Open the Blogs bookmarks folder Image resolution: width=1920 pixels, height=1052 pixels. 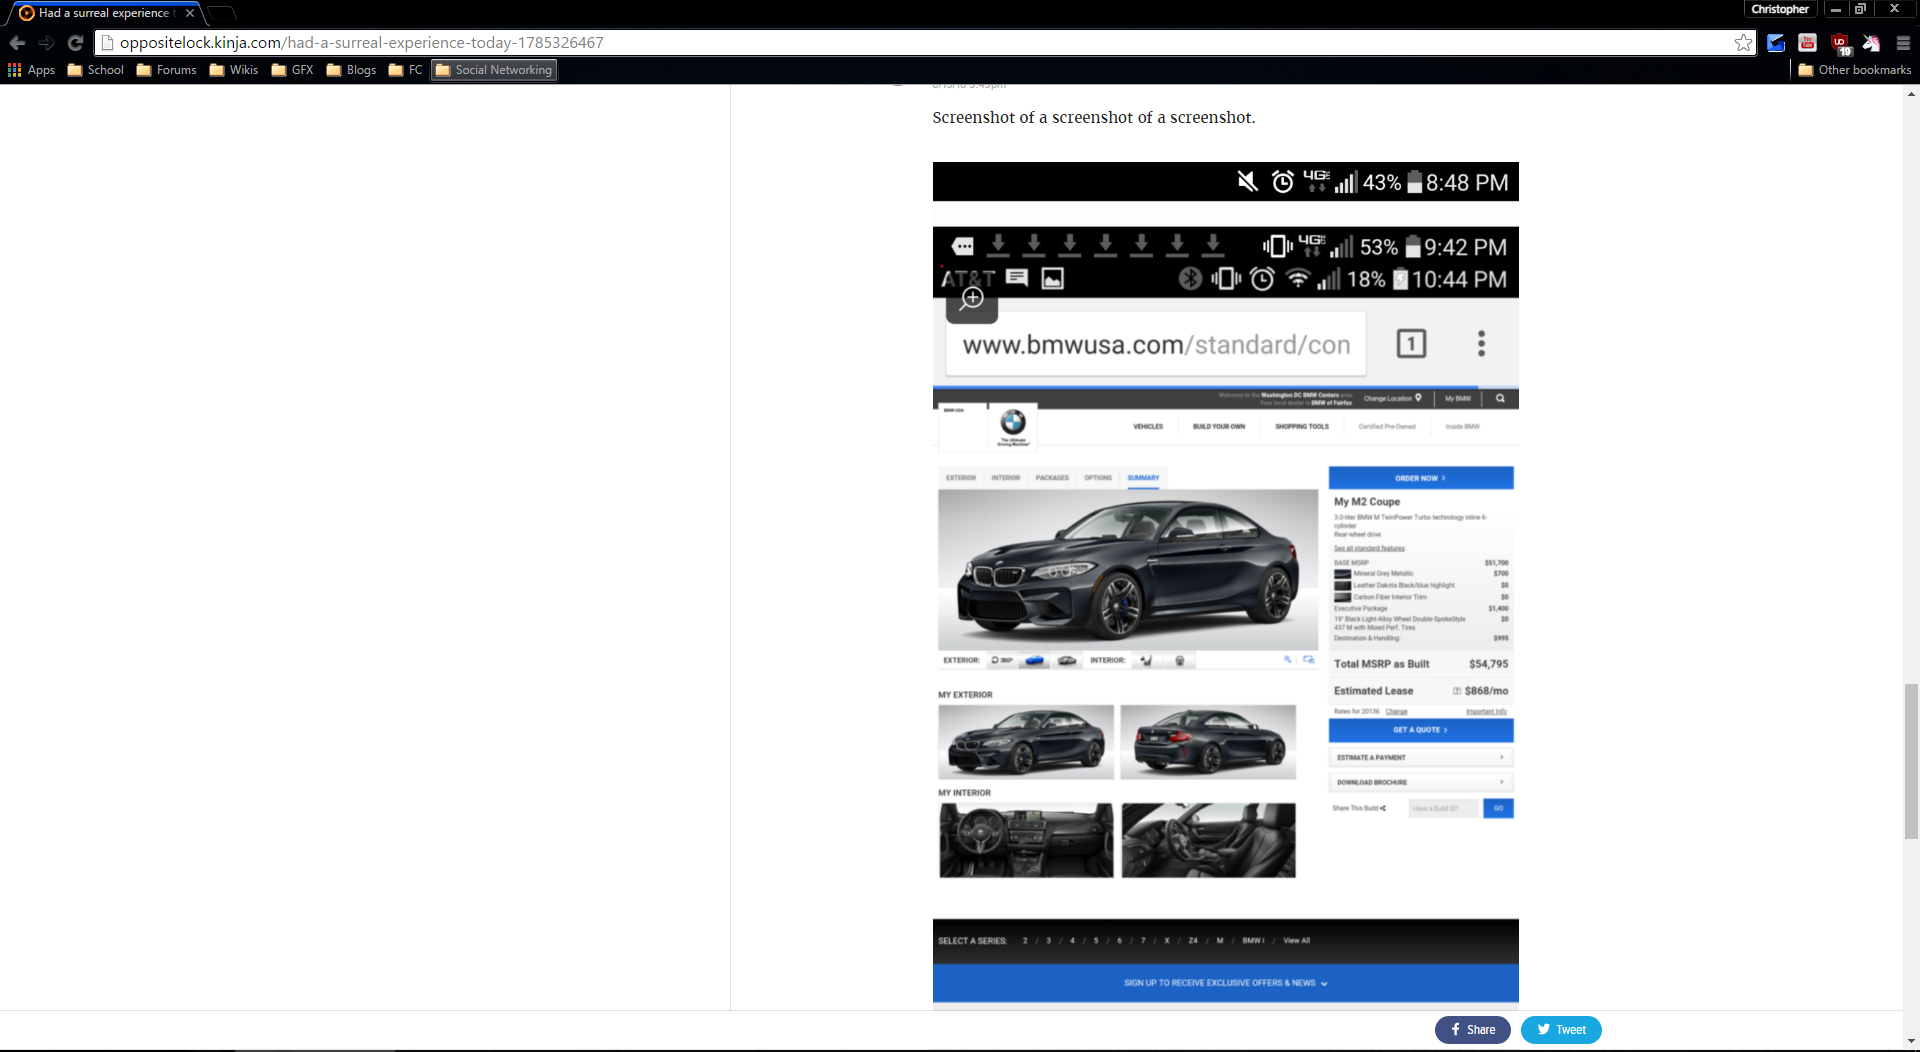(x=351, y=70)
